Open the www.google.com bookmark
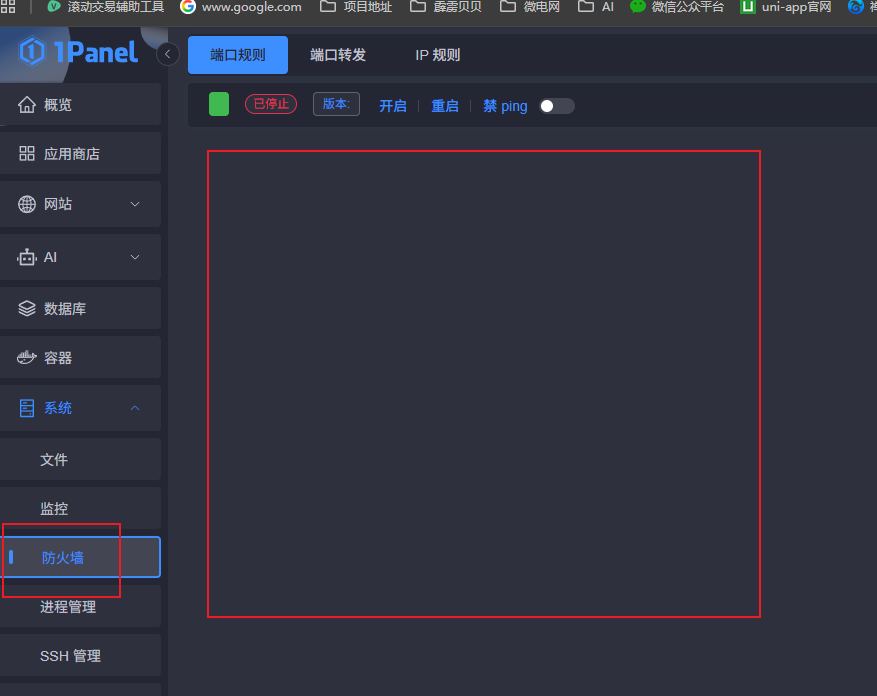This screenshot has height=696, width=877. point(241,7)
